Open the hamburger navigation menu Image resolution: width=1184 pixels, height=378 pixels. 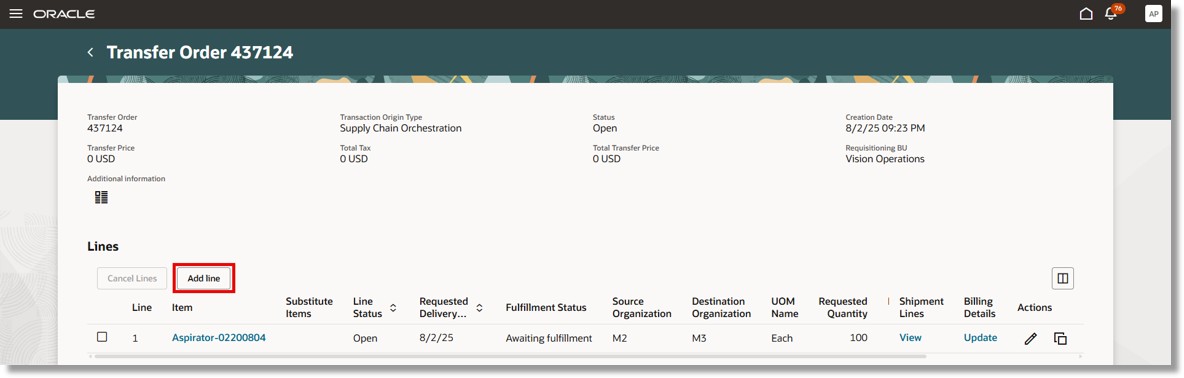16,14
